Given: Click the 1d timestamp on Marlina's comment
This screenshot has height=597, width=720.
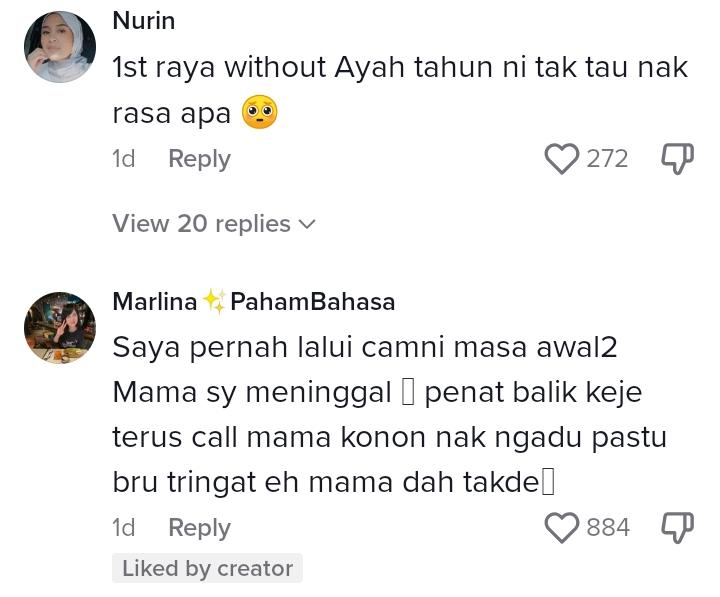Looking at the screenshot, I should point(123,527).
